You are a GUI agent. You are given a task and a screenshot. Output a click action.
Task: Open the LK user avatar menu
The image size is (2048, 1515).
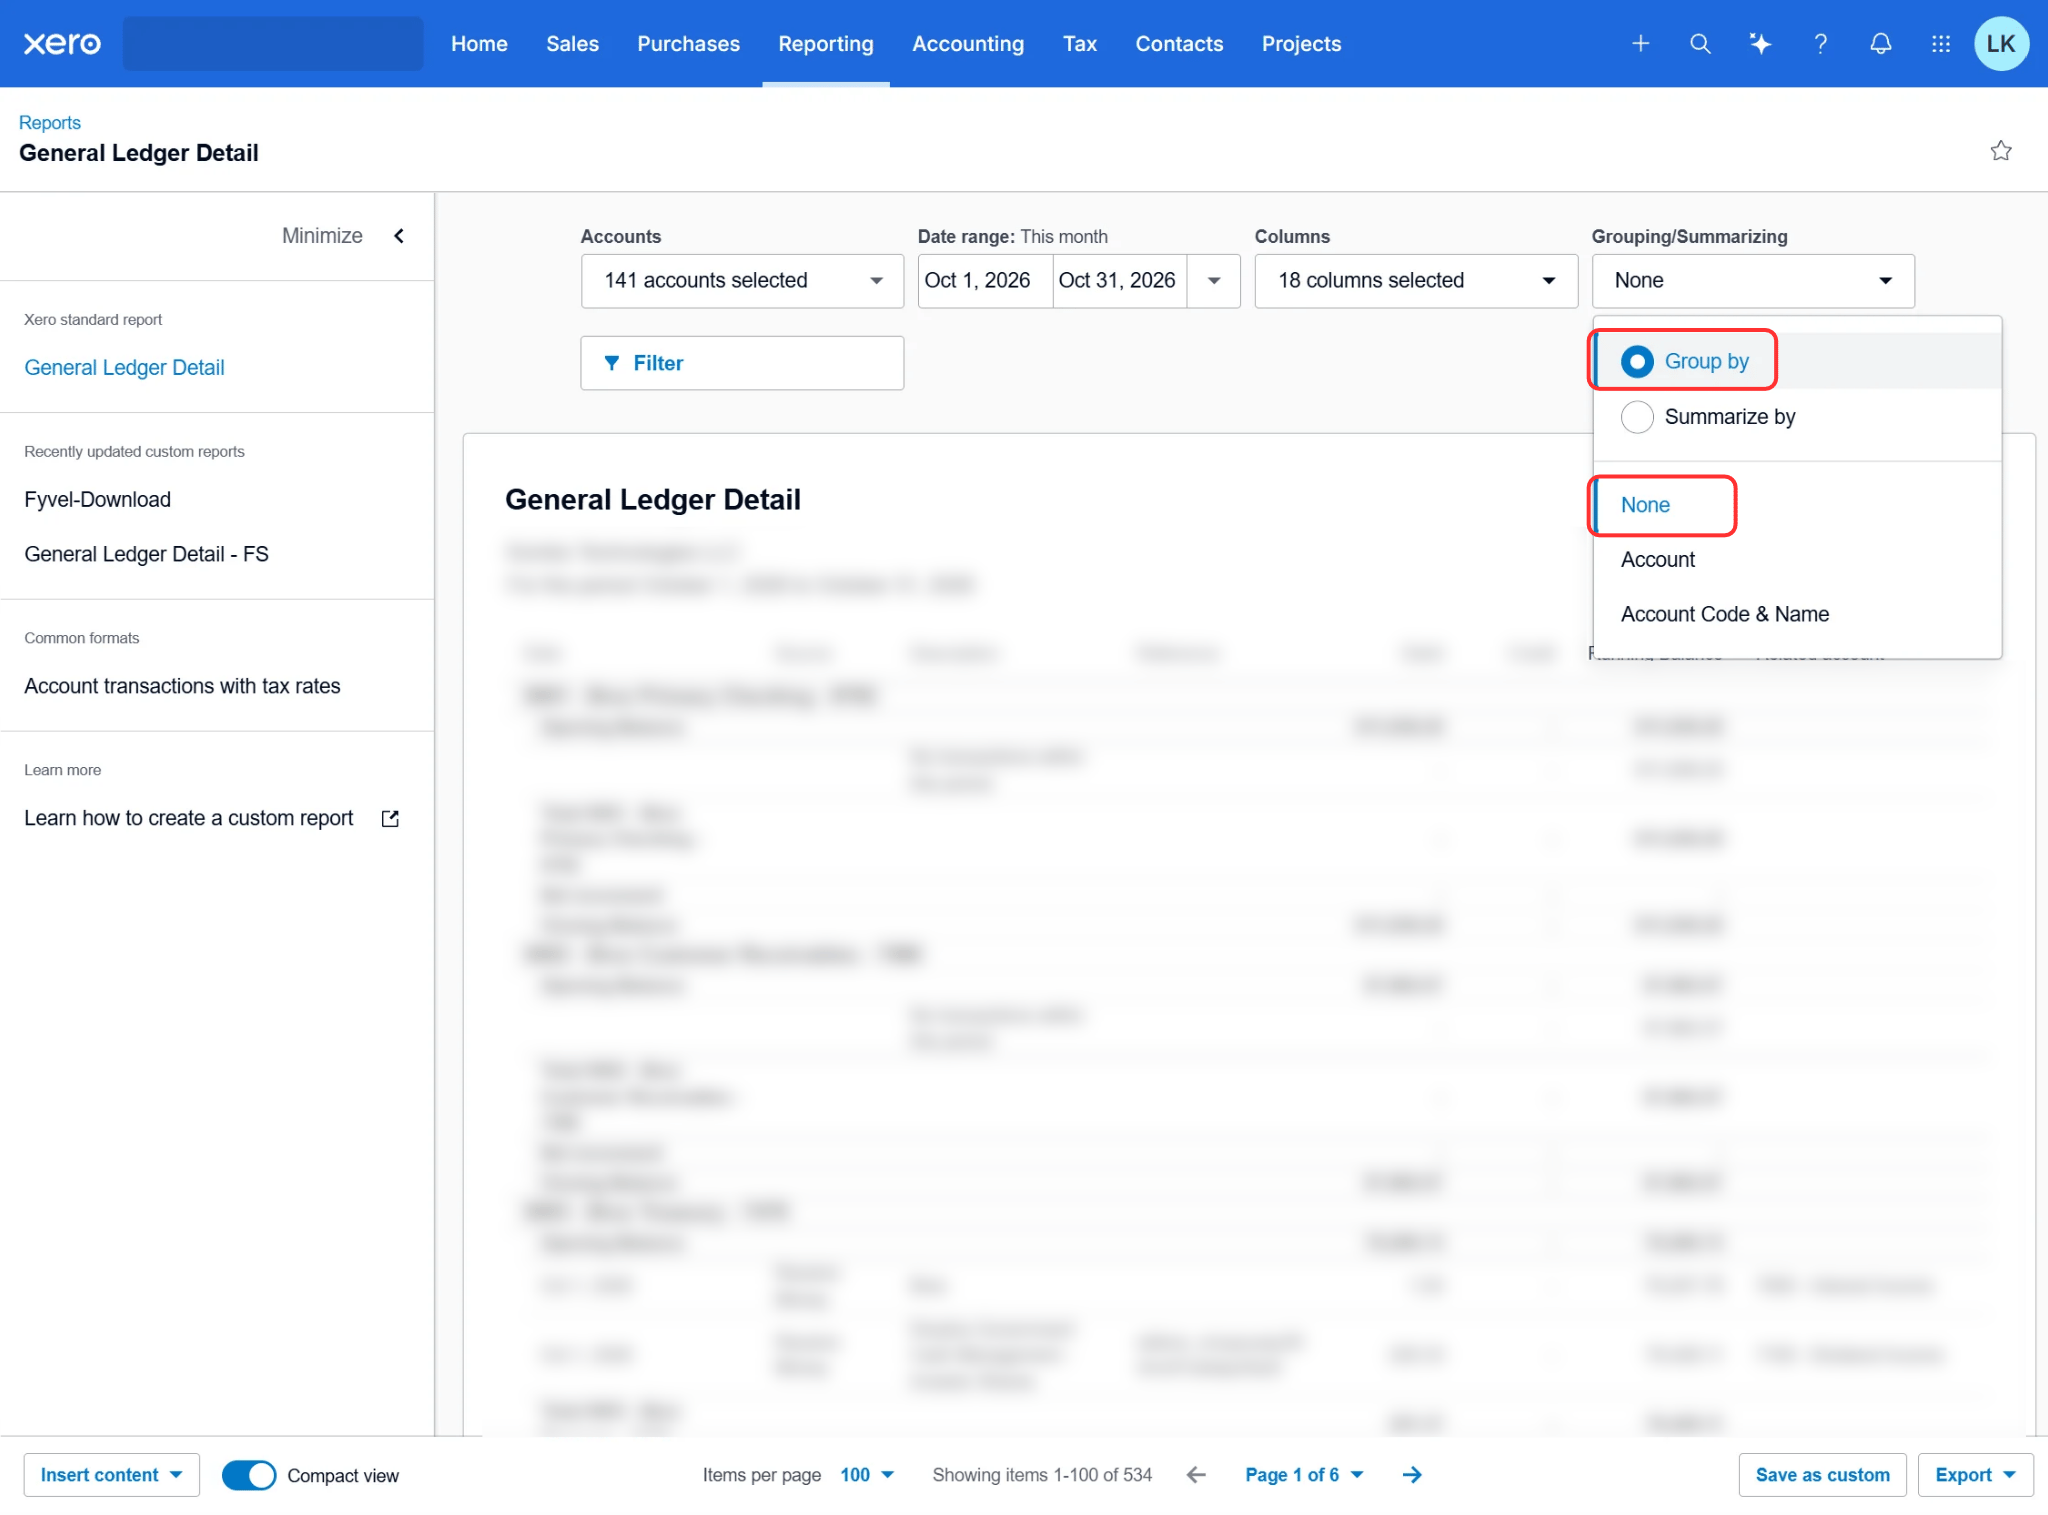click(2001, 44)
